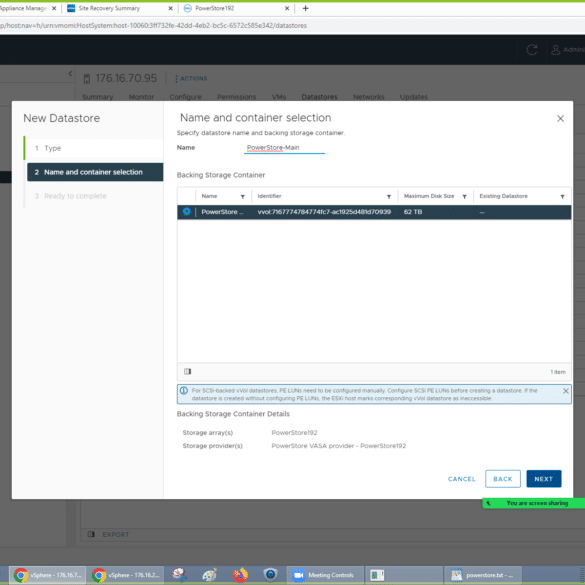Open the Networks tab
The image size is (585, 585).
[x=368, y=97]
